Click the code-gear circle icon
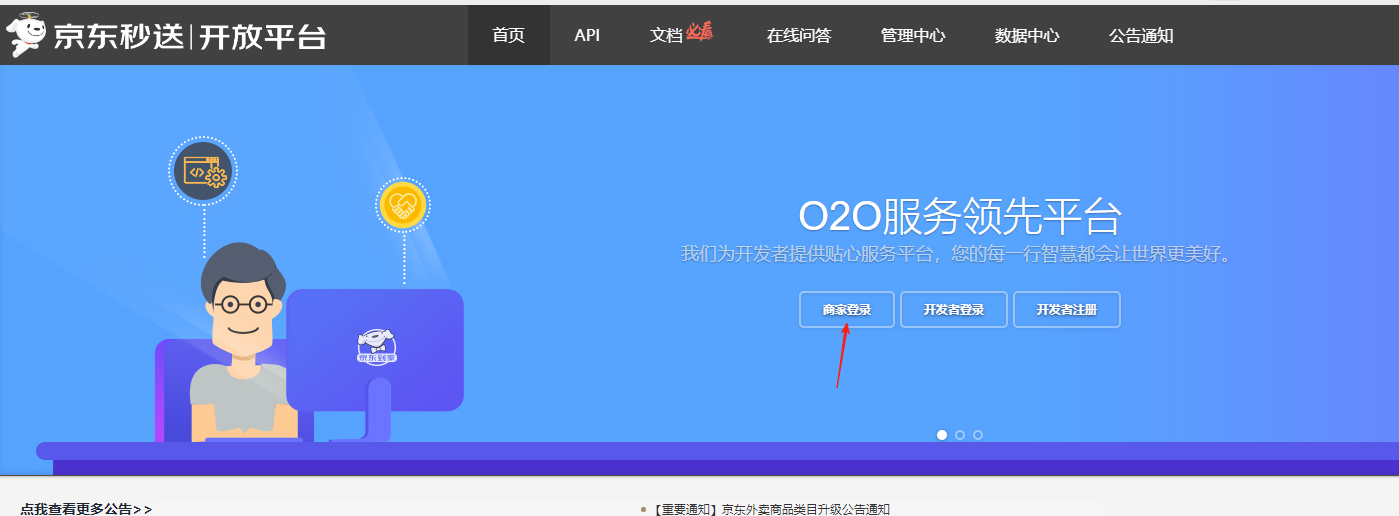1399x516 pixels. pos(203,172)
